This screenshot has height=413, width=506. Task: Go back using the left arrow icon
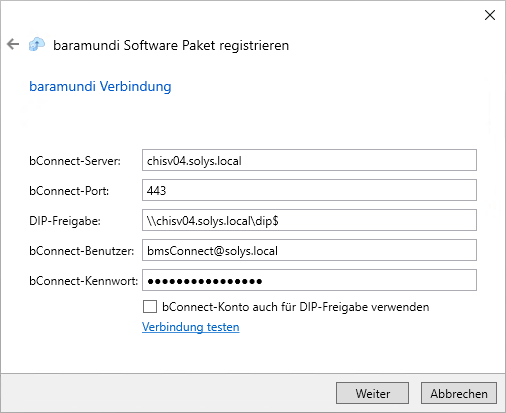pyautogui.click(x=13, y=44)
